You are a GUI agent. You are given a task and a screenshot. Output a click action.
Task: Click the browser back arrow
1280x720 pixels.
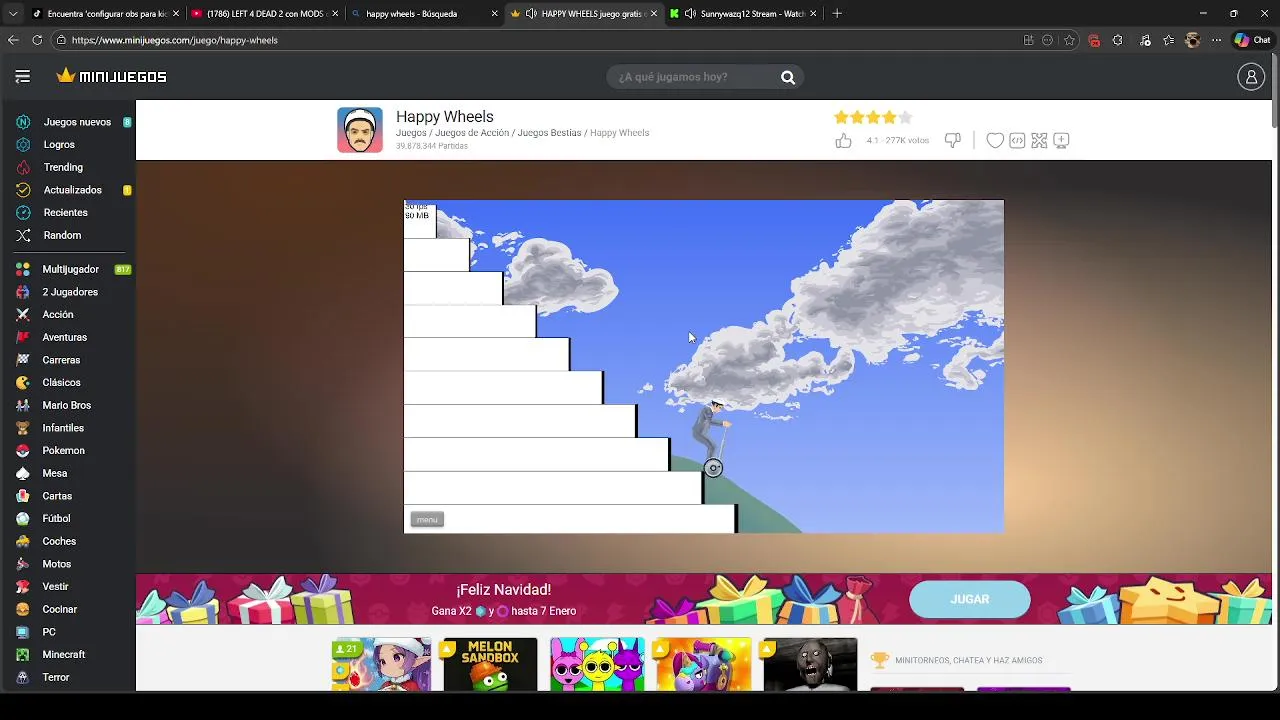[13, 40]
